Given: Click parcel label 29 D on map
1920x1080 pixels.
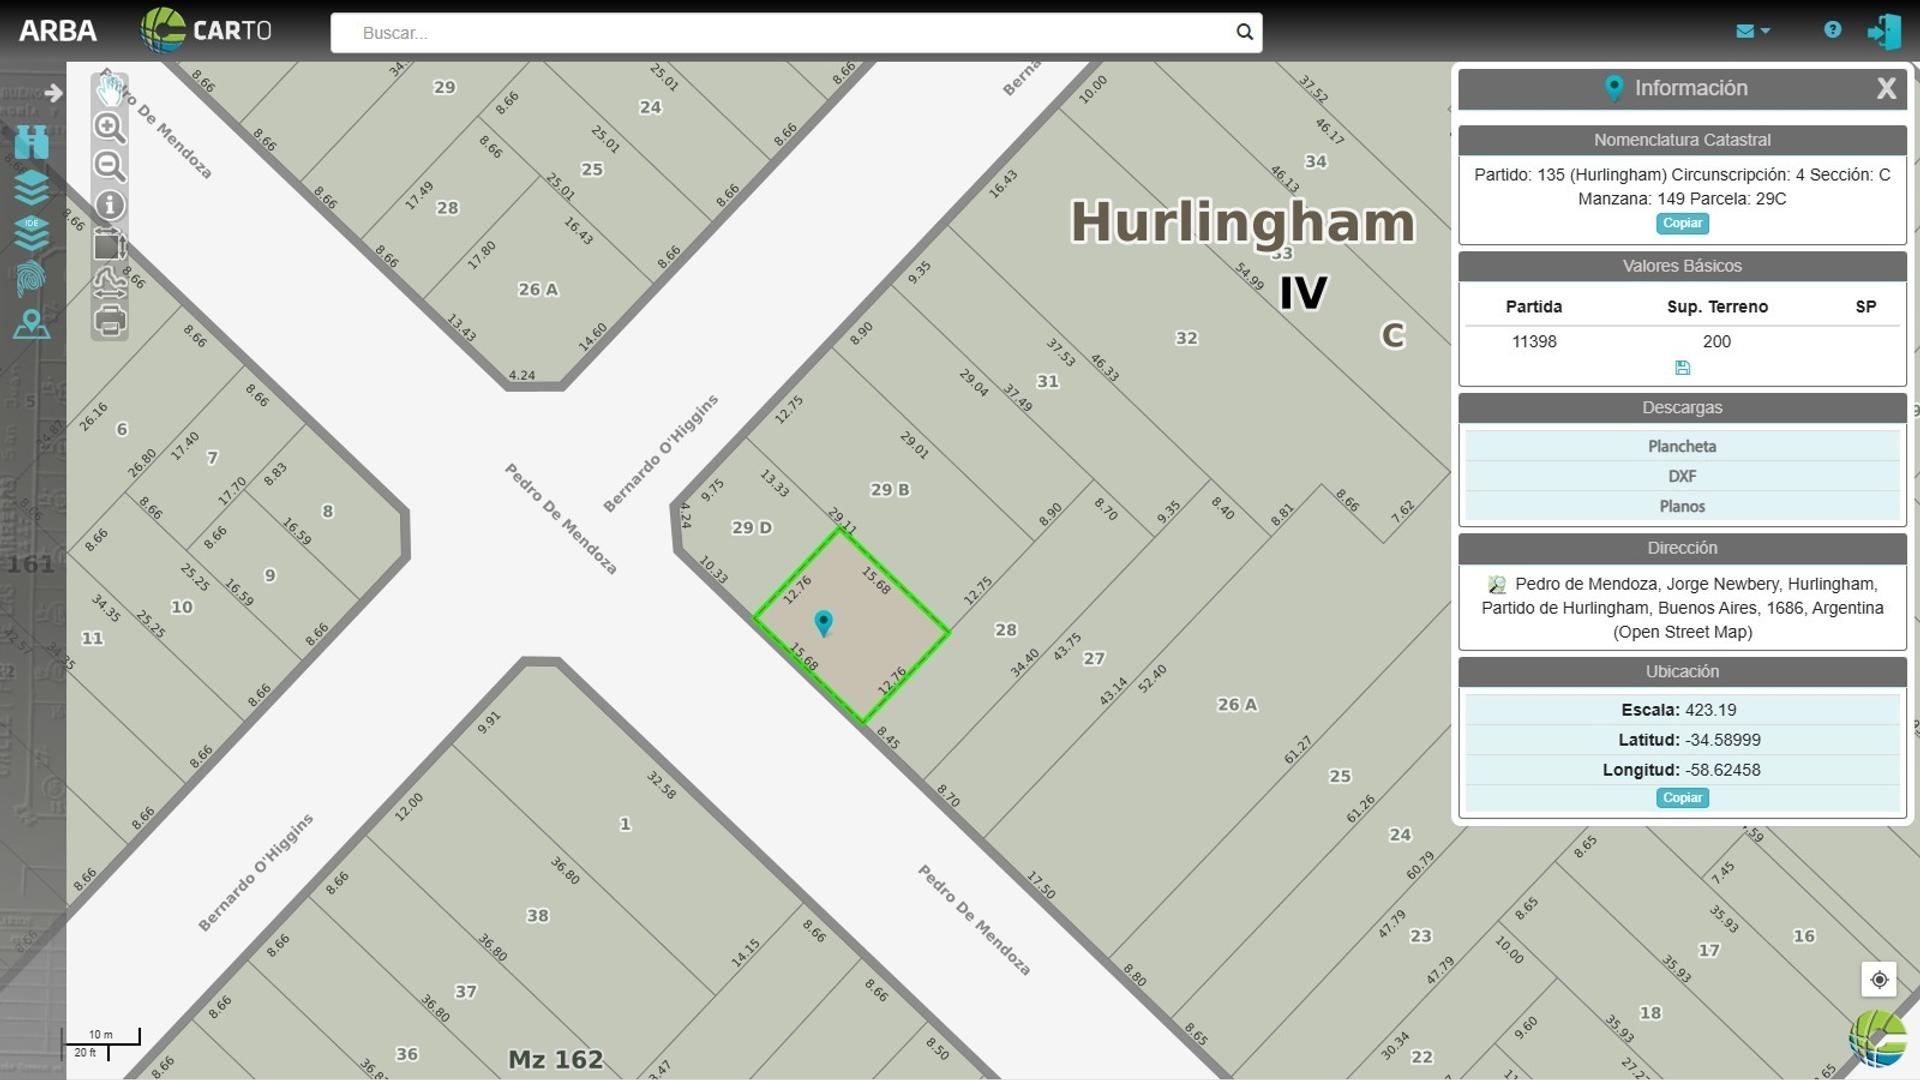Looking at the screenshot, I should (751, 528).
